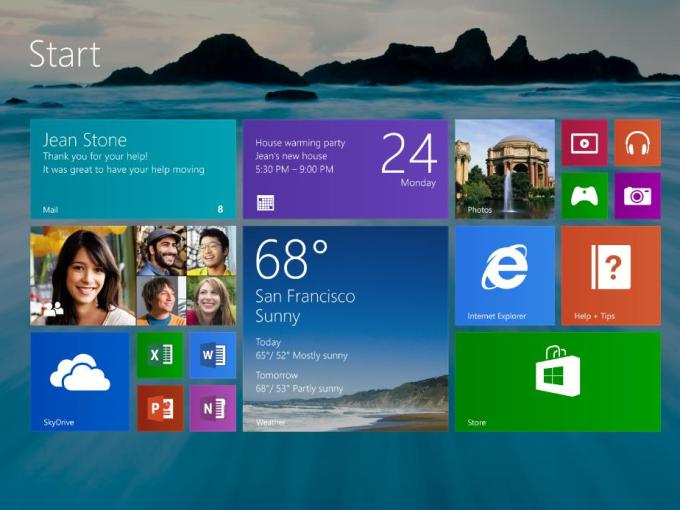Image resolution: width=680 pixels, height=510 pixels.
Task: Open the SkyDrive tile
Action: point(80,382)
